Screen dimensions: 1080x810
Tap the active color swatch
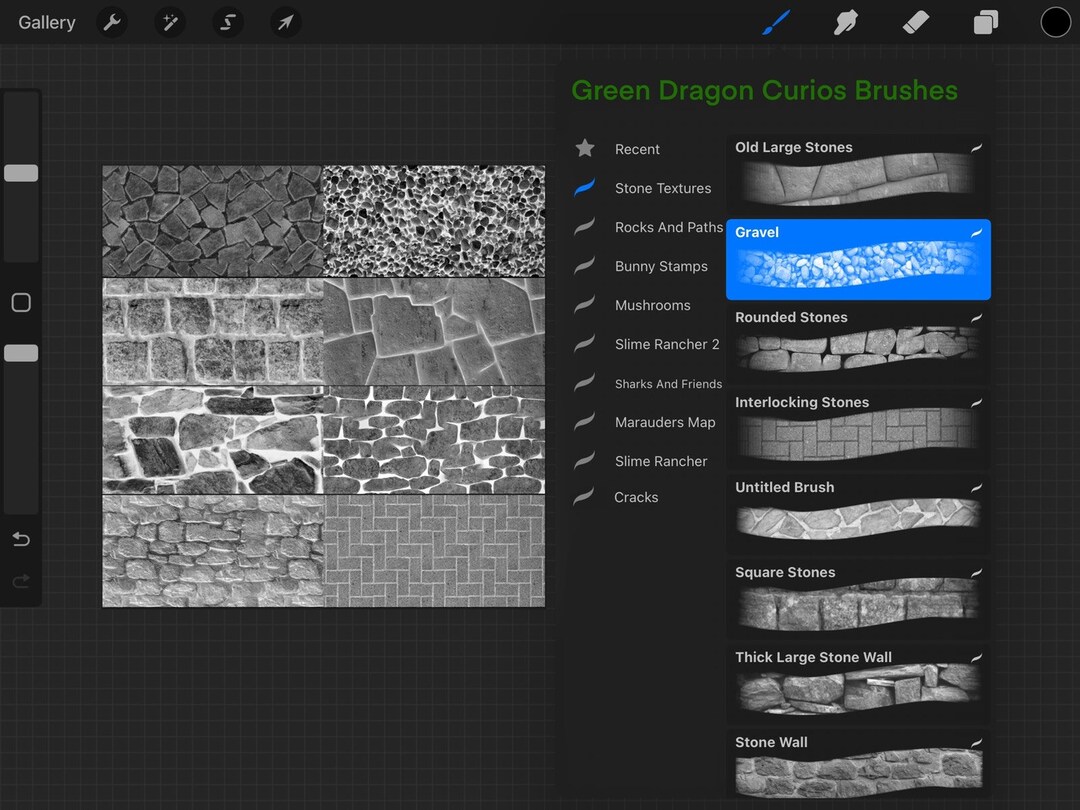[1056, 21]
